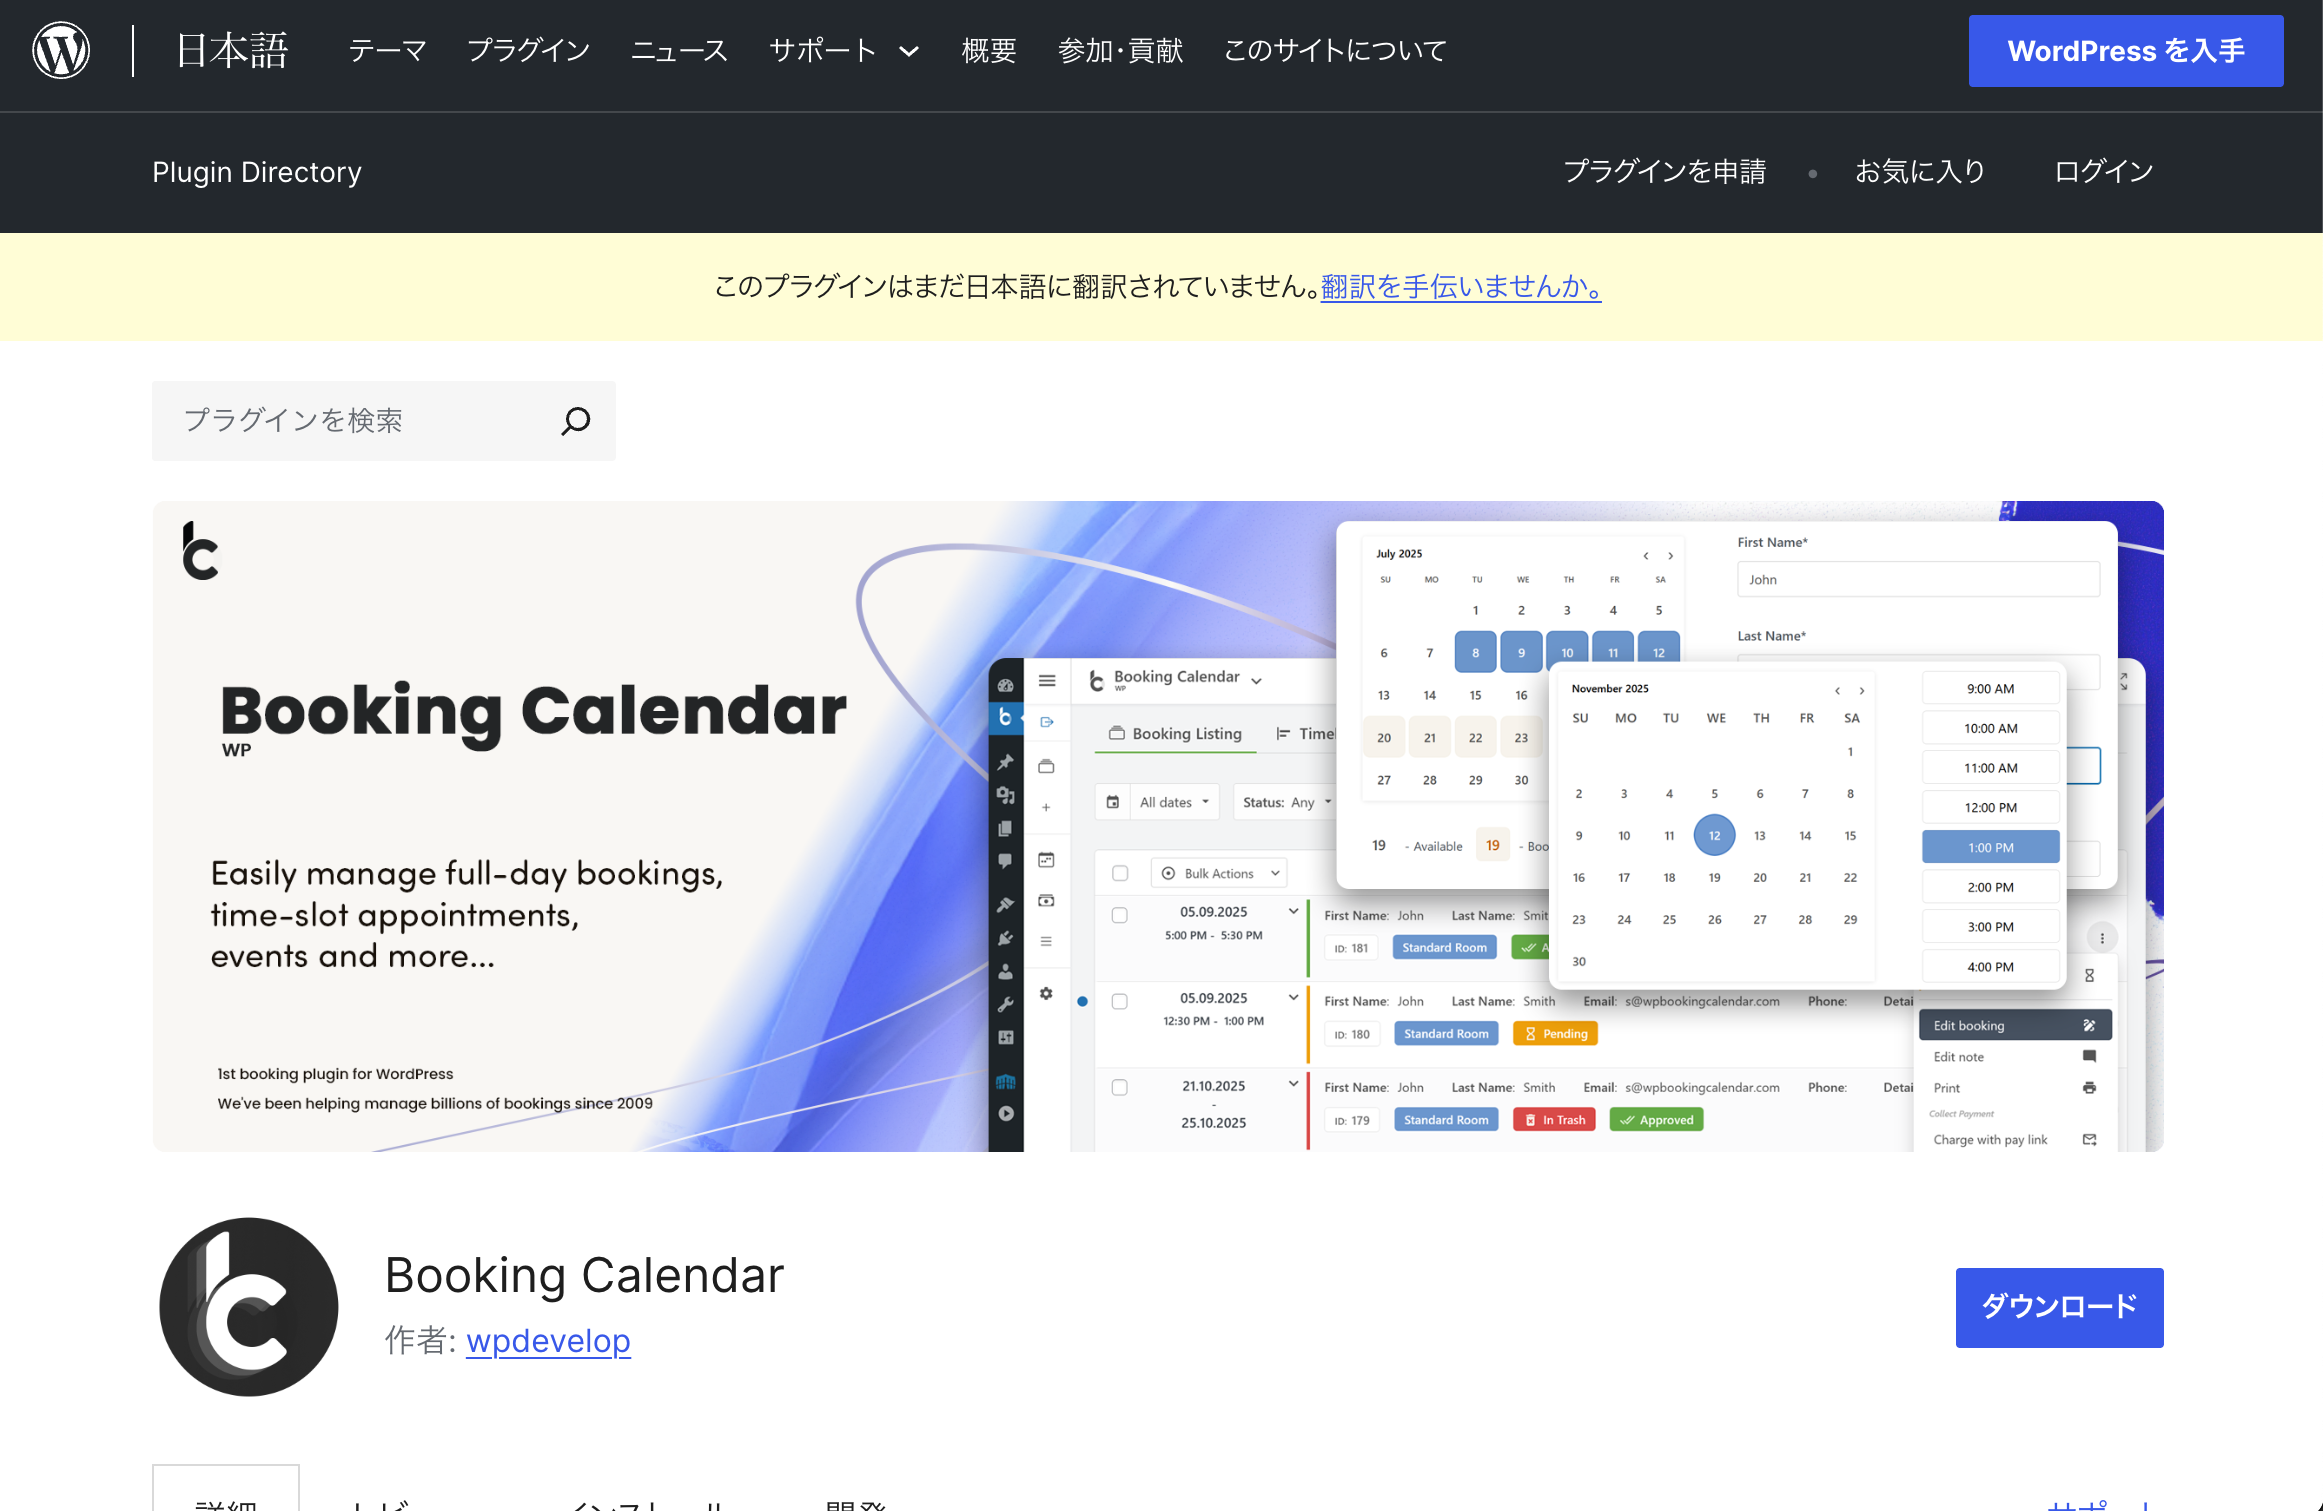Open All dates dropdown in banner
Viewport: 2323px width, 1511px height.
[x=1175, y=802]
